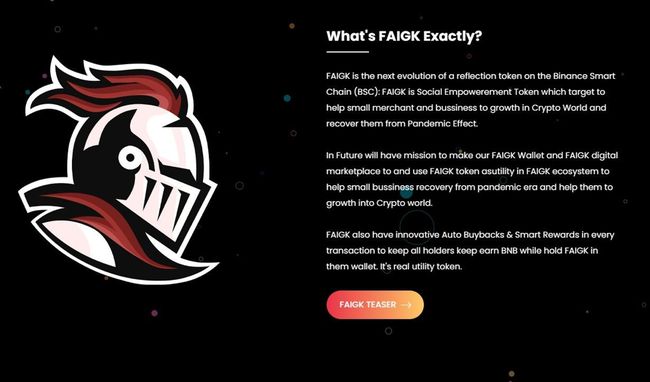Click the hollow ring below the teaser button
The image size is (650, 382).
point(388,331)
